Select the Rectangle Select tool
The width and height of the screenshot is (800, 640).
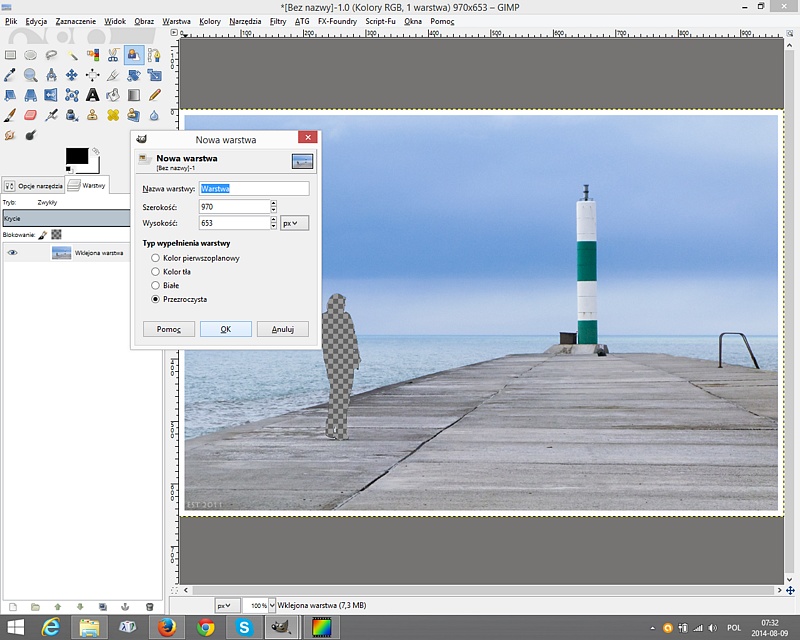coord(10,55)
